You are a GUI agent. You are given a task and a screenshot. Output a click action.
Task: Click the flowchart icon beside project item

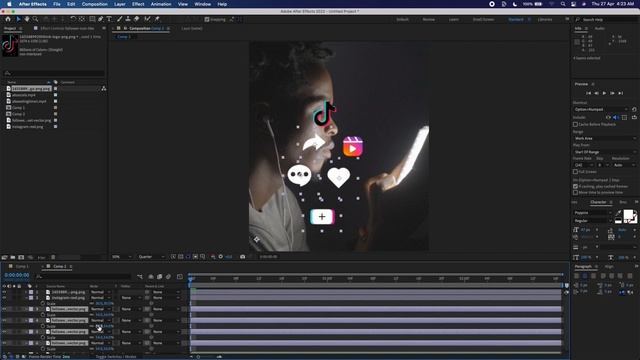click(x=104, y=89)
